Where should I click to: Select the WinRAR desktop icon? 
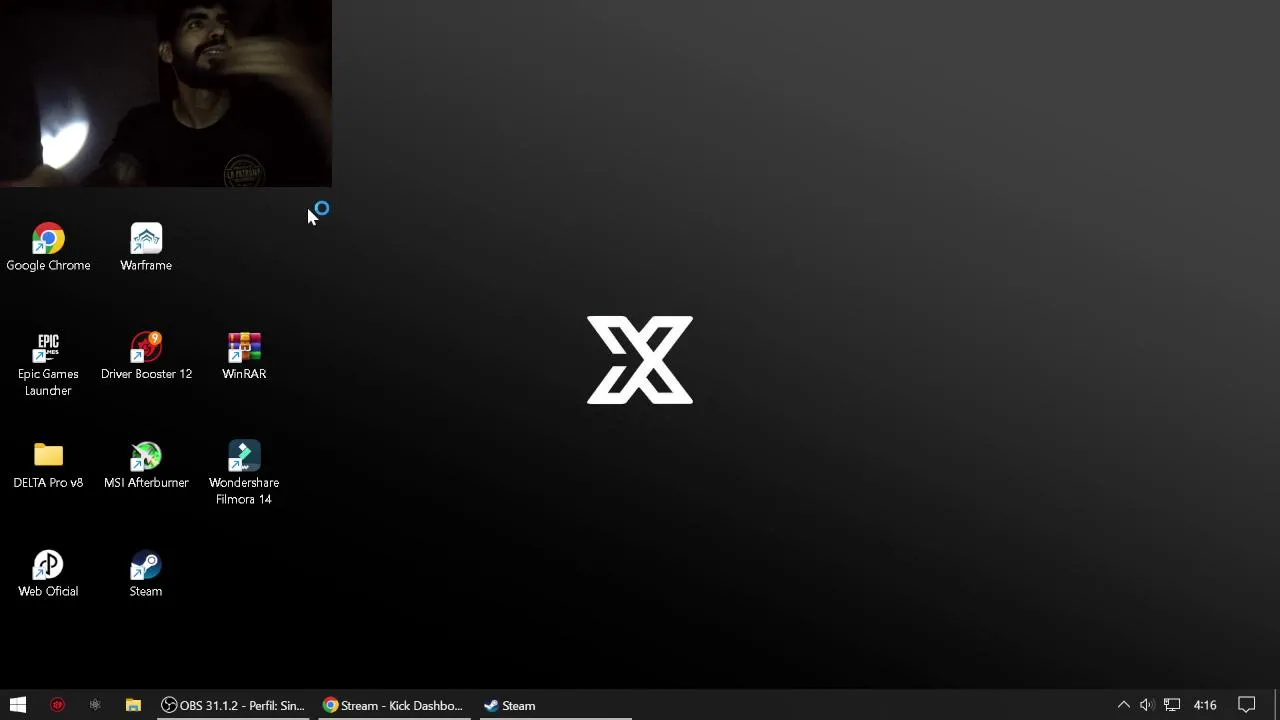244,357
